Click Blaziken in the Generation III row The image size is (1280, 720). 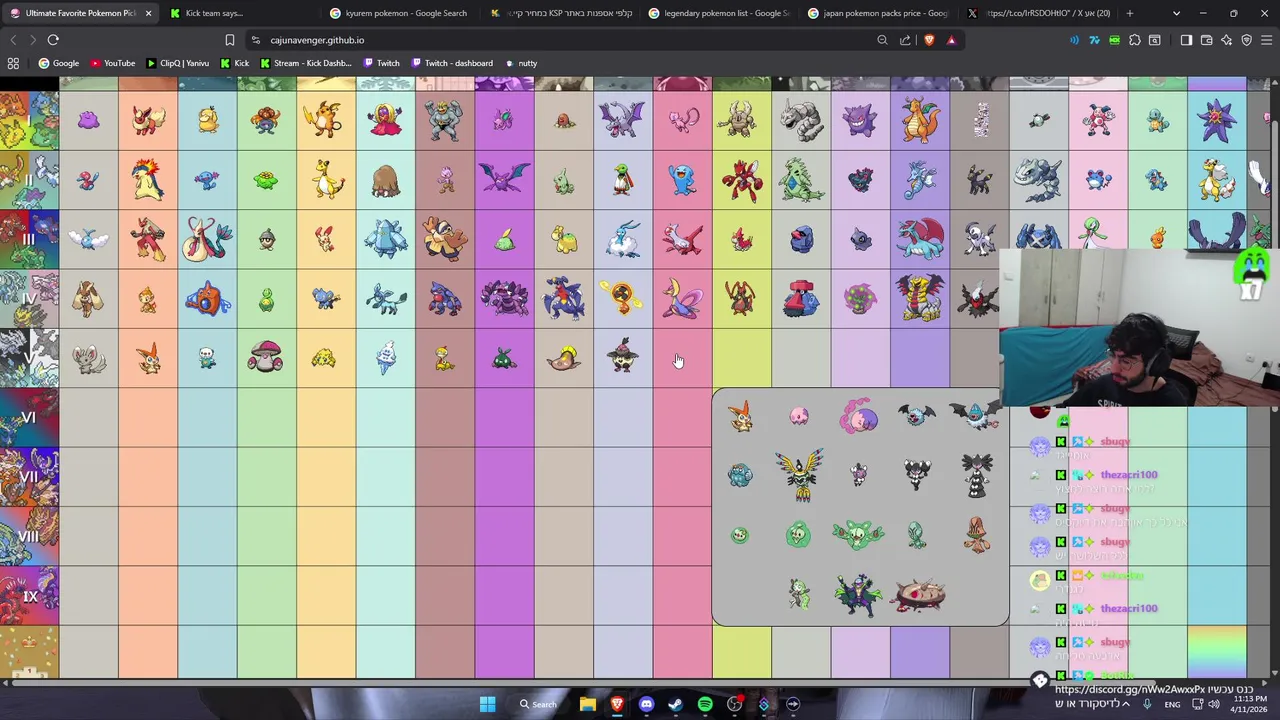pos(148,240)
